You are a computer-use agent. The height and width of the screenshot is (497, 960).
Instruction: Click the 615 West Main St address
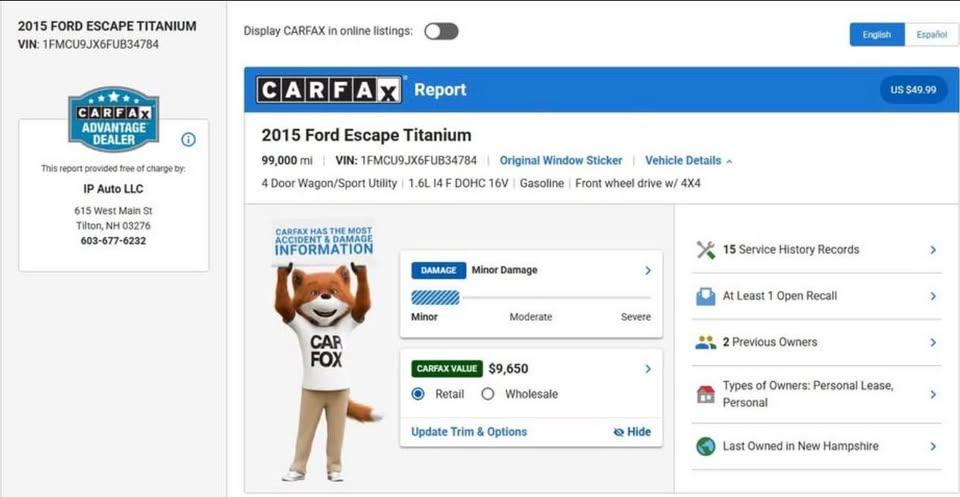click(x=113, y=211)
